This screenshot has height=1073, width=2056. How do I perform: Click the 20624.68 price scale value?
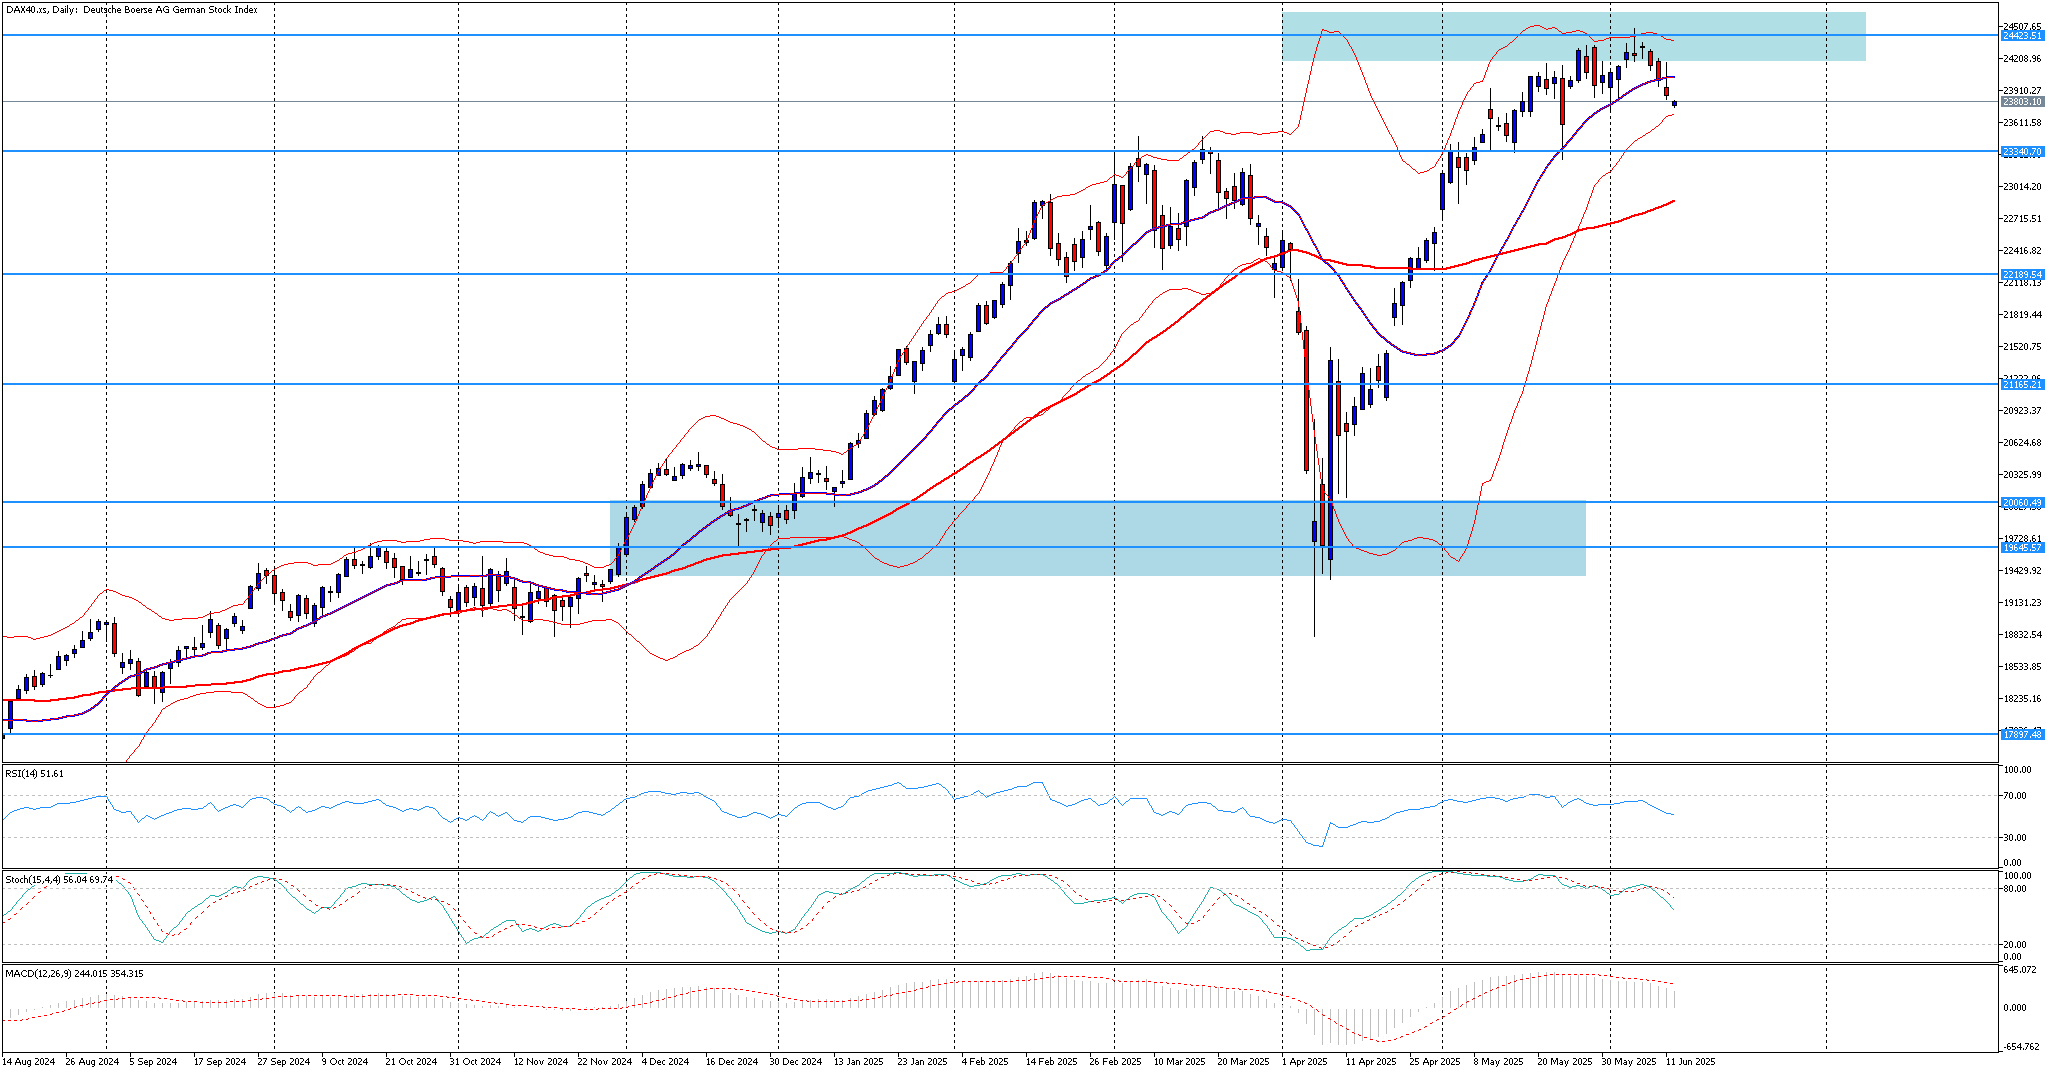pos(2022,443)
